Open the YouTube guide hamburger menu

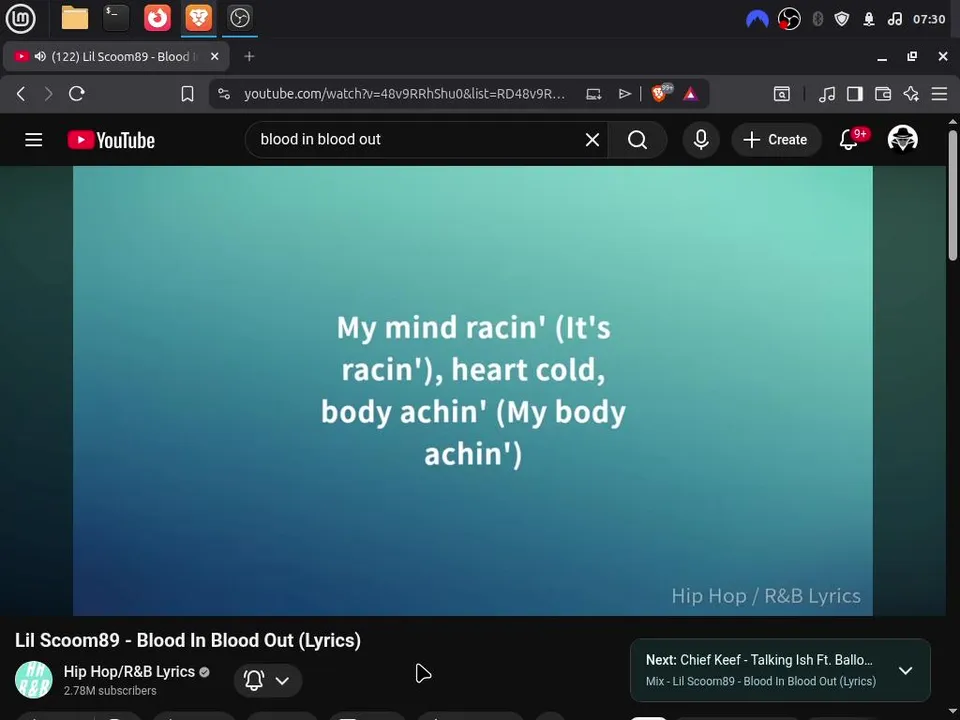(x=34, y=140)
